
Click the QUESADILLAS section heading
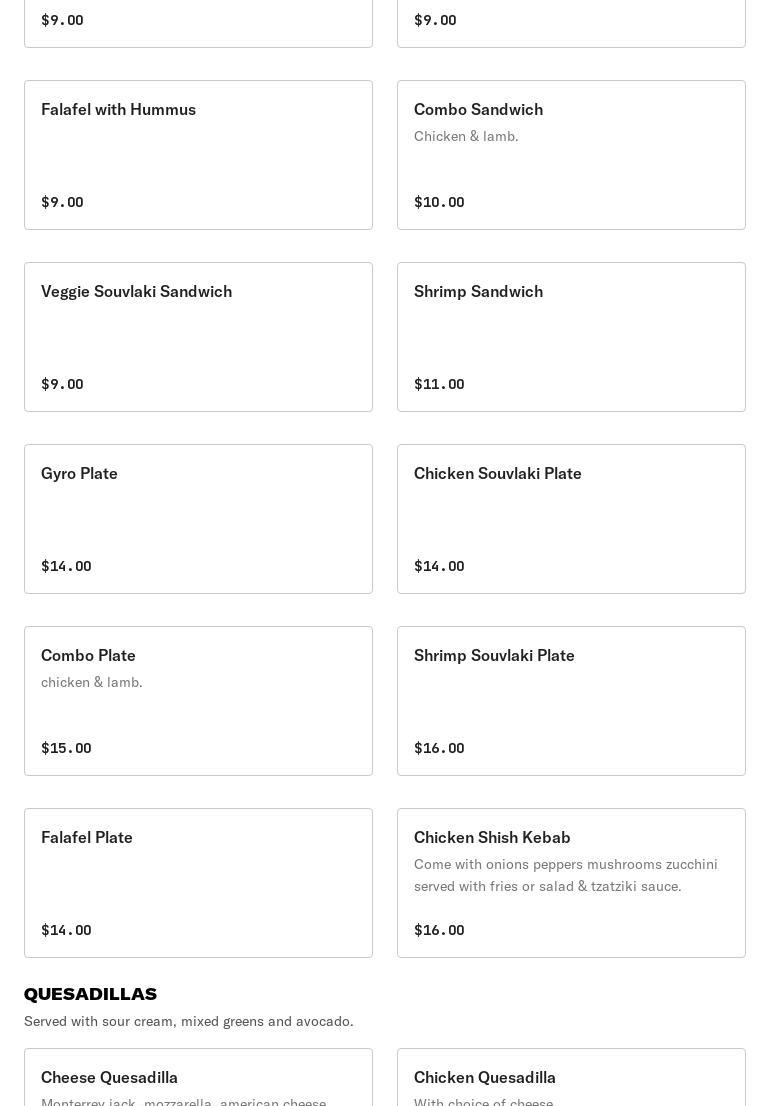coord(90,994)
